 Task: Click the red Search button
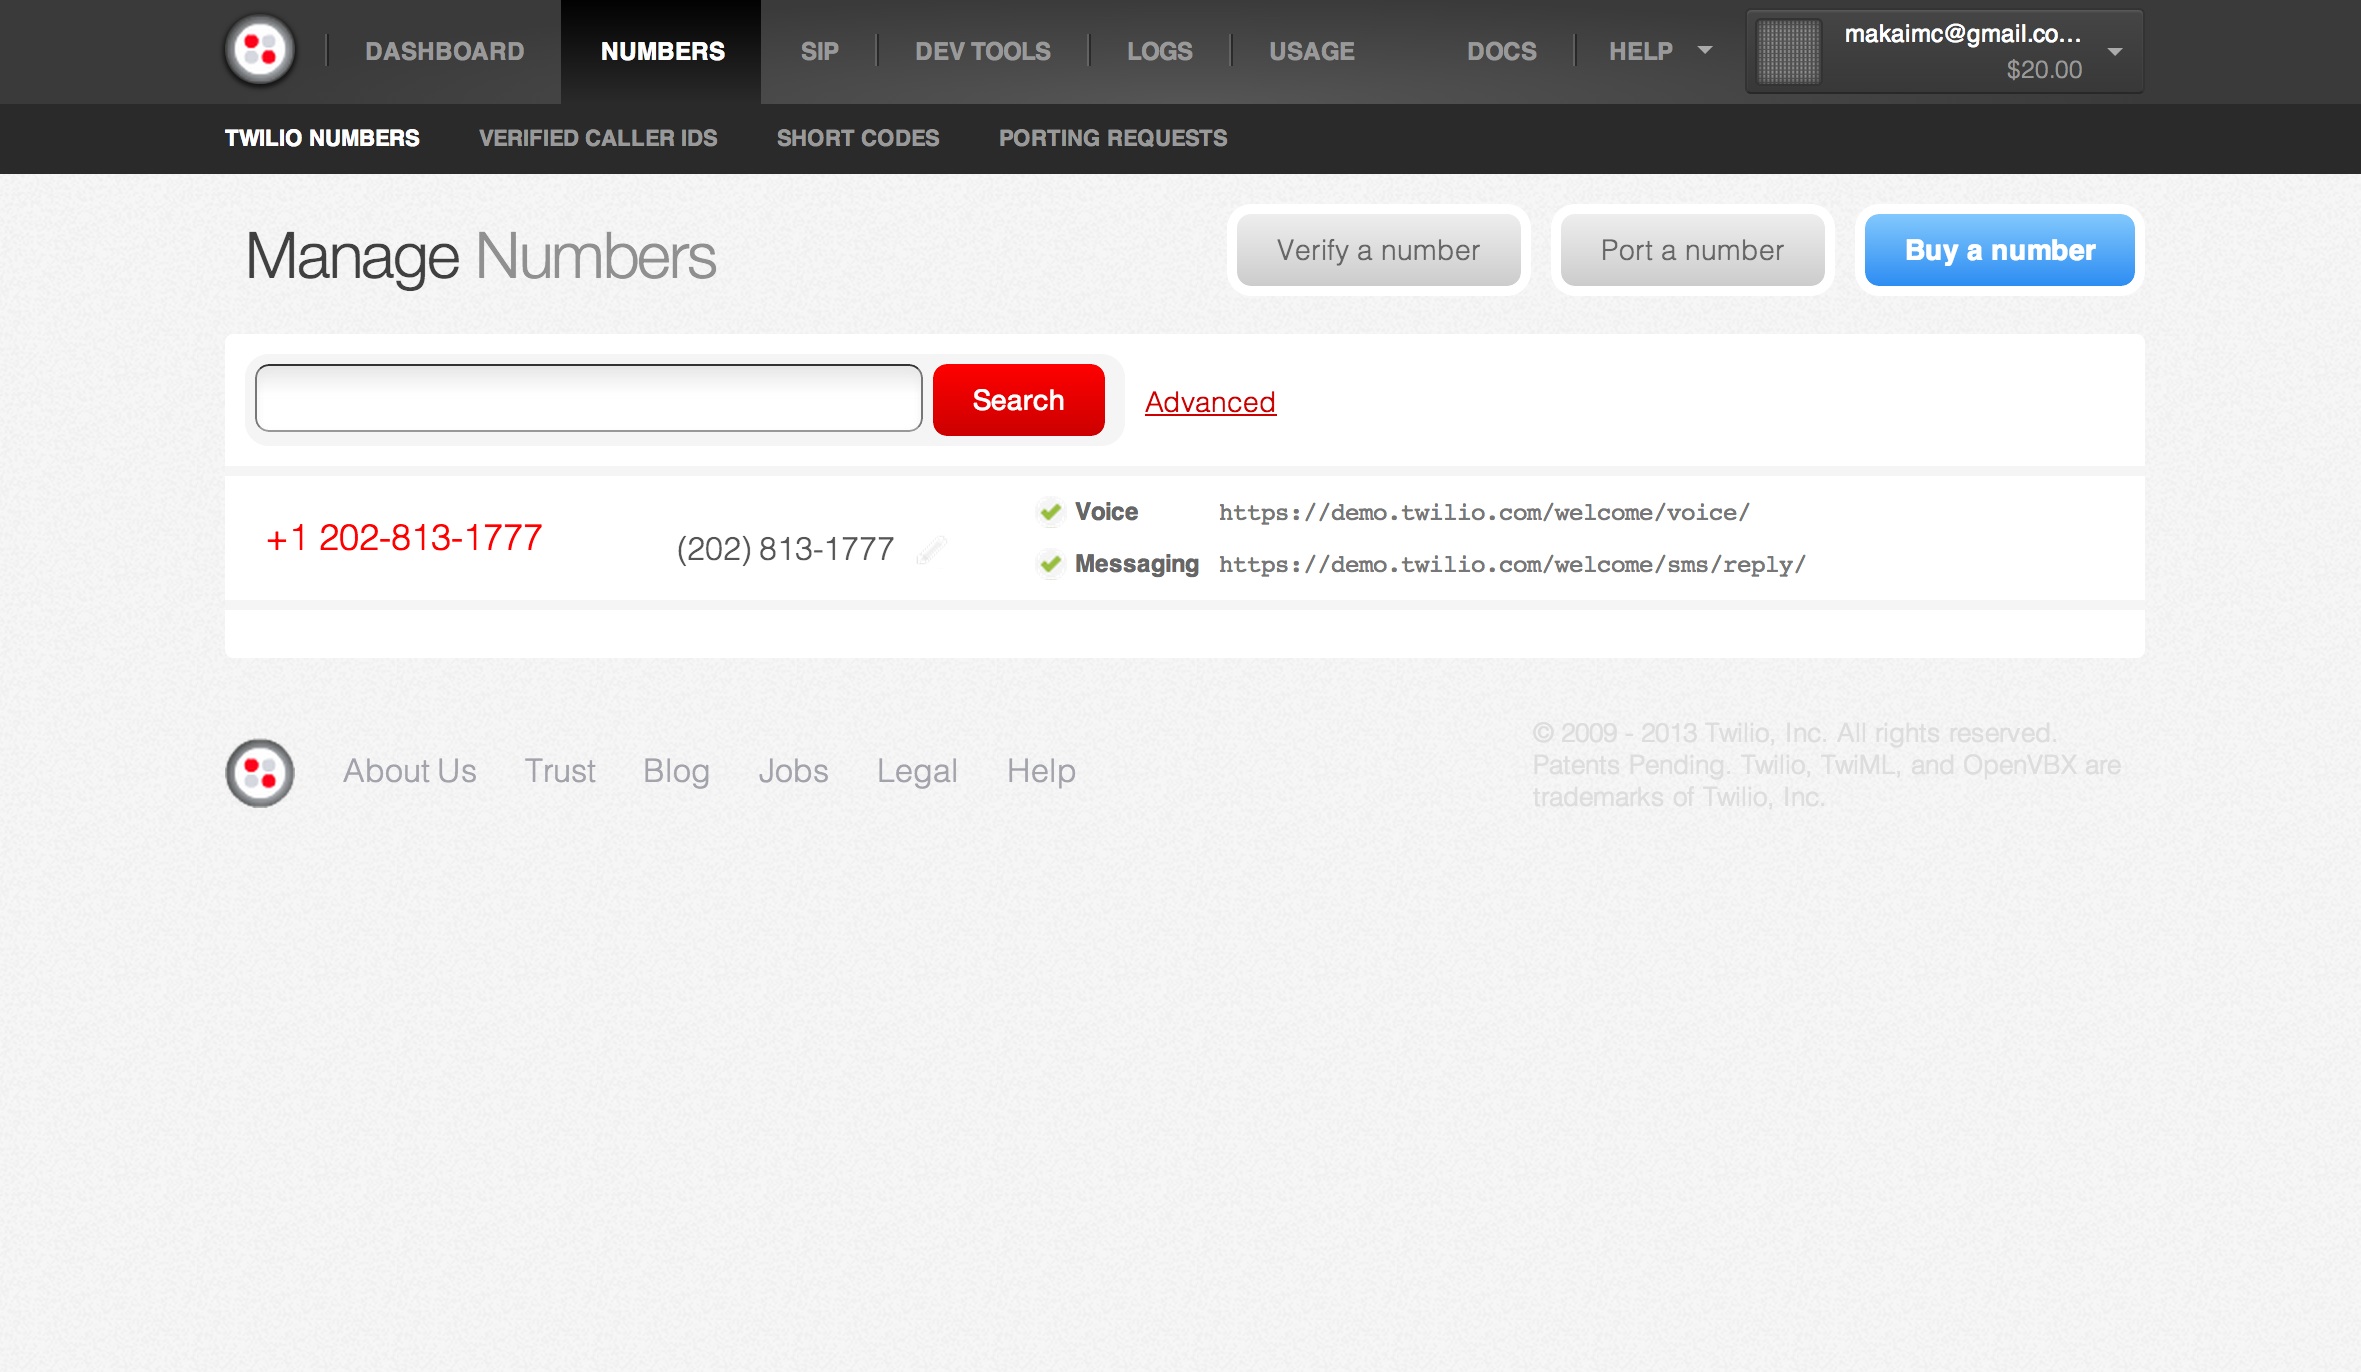[1018, 400]
